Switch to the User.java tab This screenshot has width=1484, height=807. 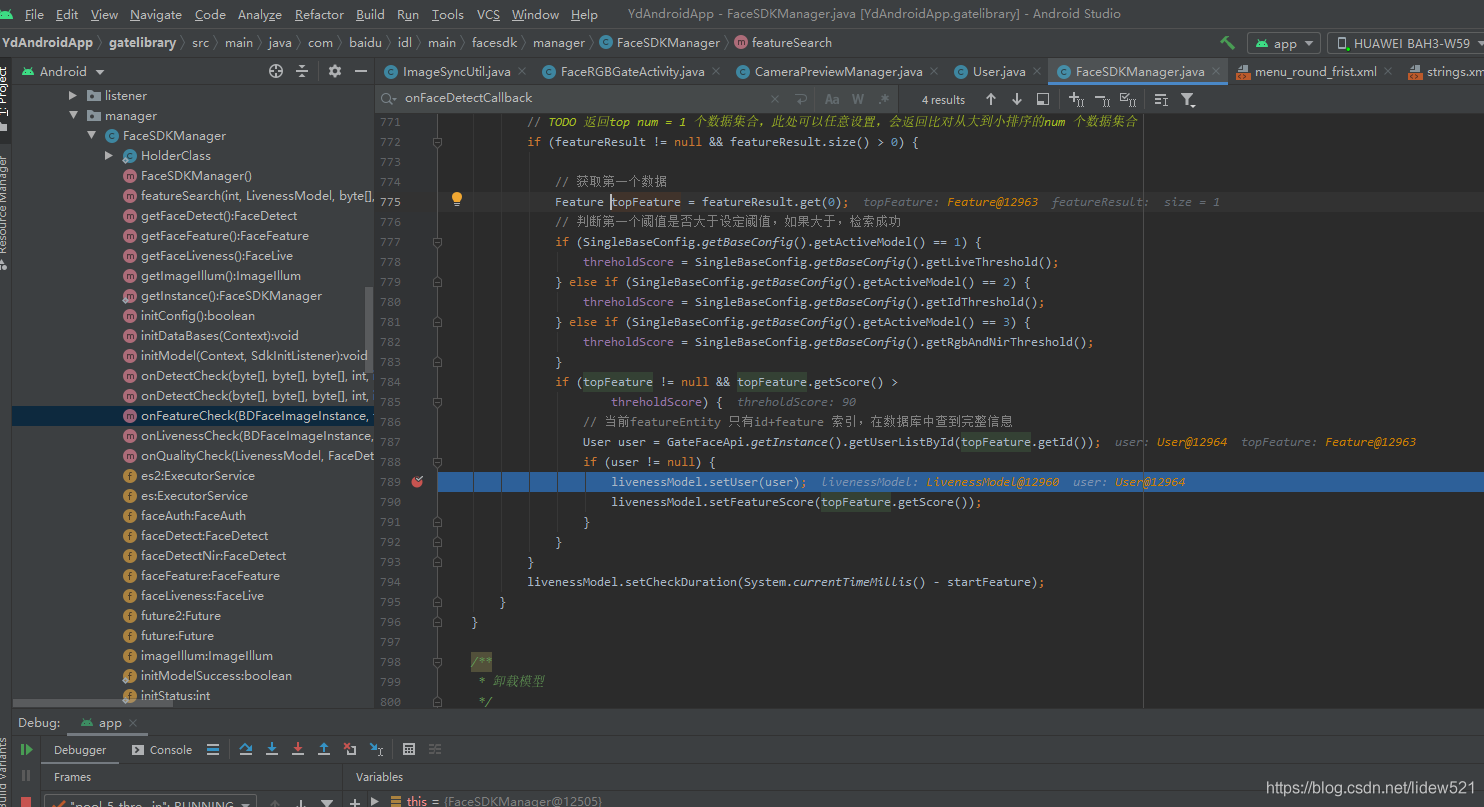999,71
